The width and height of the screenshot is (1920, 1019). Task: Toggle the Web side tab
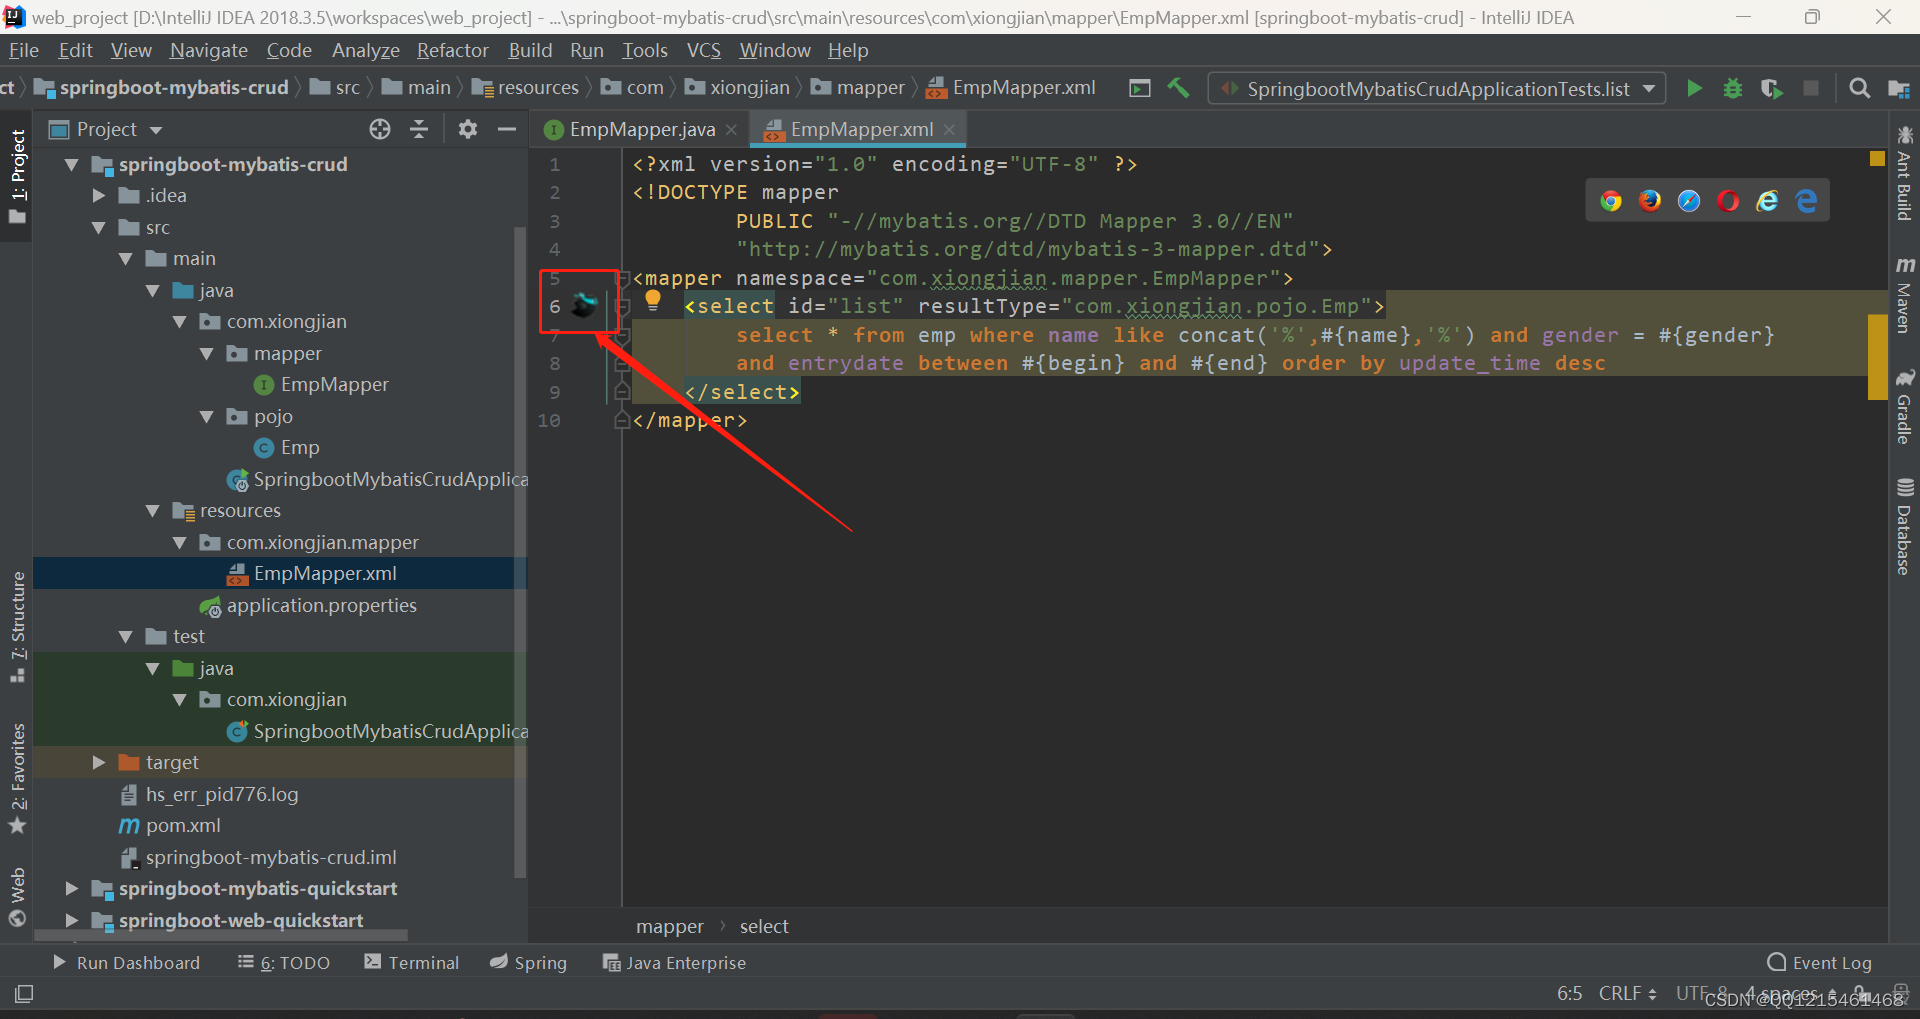17,897
